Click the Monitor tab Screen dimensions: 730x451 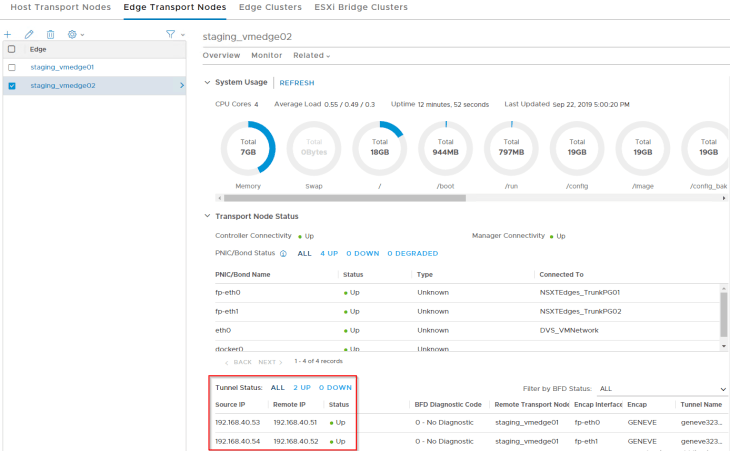tap(266, 55)
